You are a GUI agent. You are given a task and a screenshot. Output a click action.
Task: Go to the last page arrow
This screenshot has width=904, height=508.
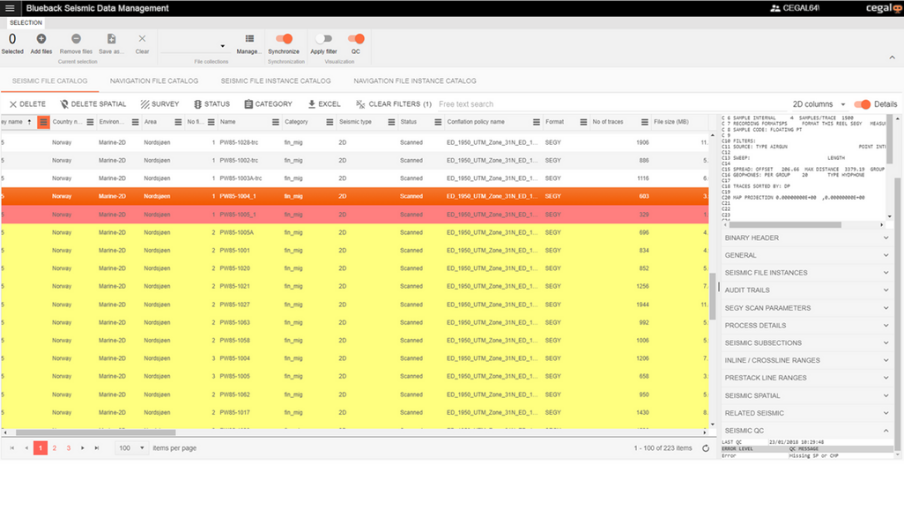[96, 448]
